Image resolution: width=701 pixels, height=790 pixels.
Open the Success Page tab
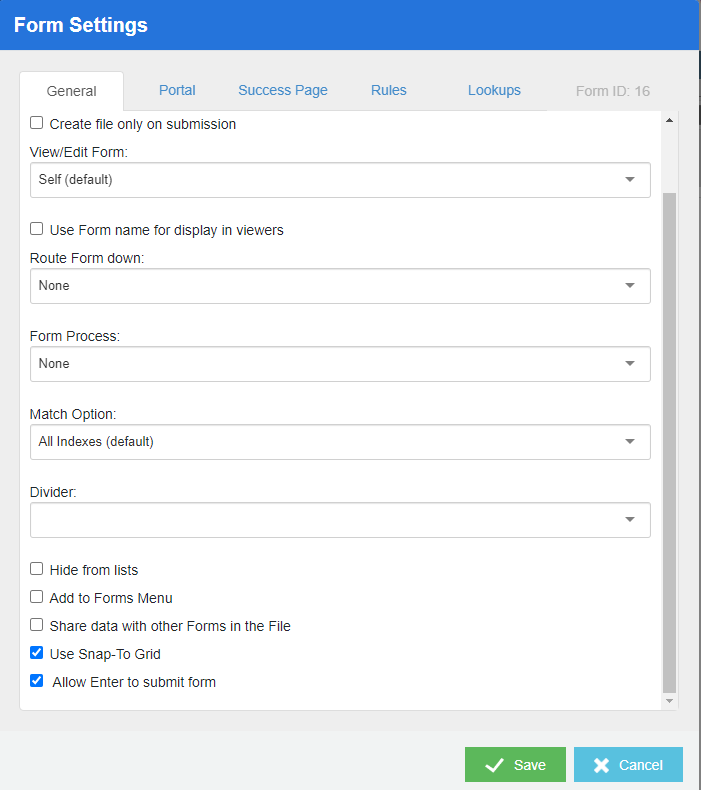click(283, 90)
